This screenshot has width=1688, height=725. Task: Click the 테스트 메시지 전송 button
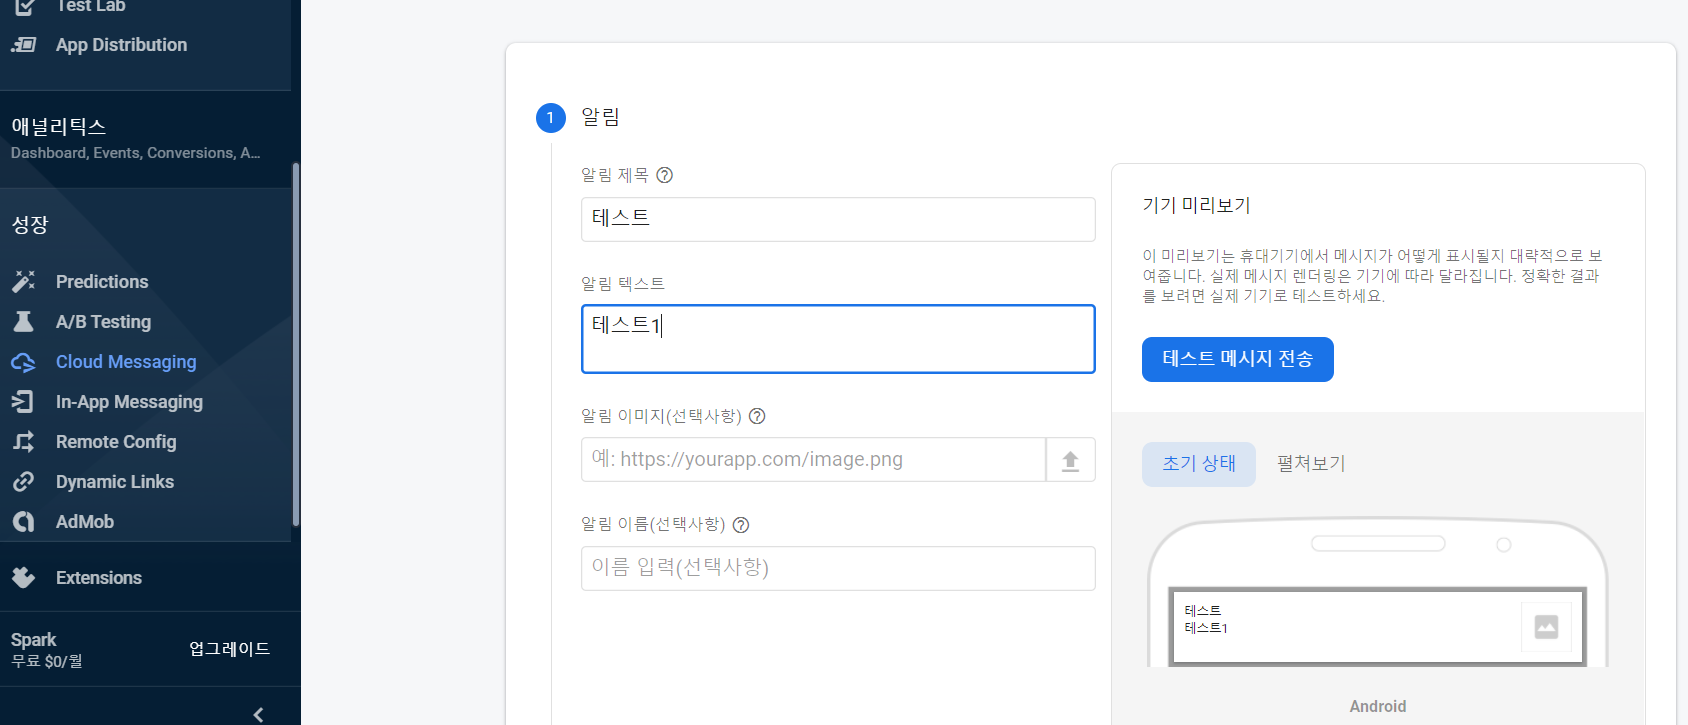pyautogui.click(x=1238, y=359)
